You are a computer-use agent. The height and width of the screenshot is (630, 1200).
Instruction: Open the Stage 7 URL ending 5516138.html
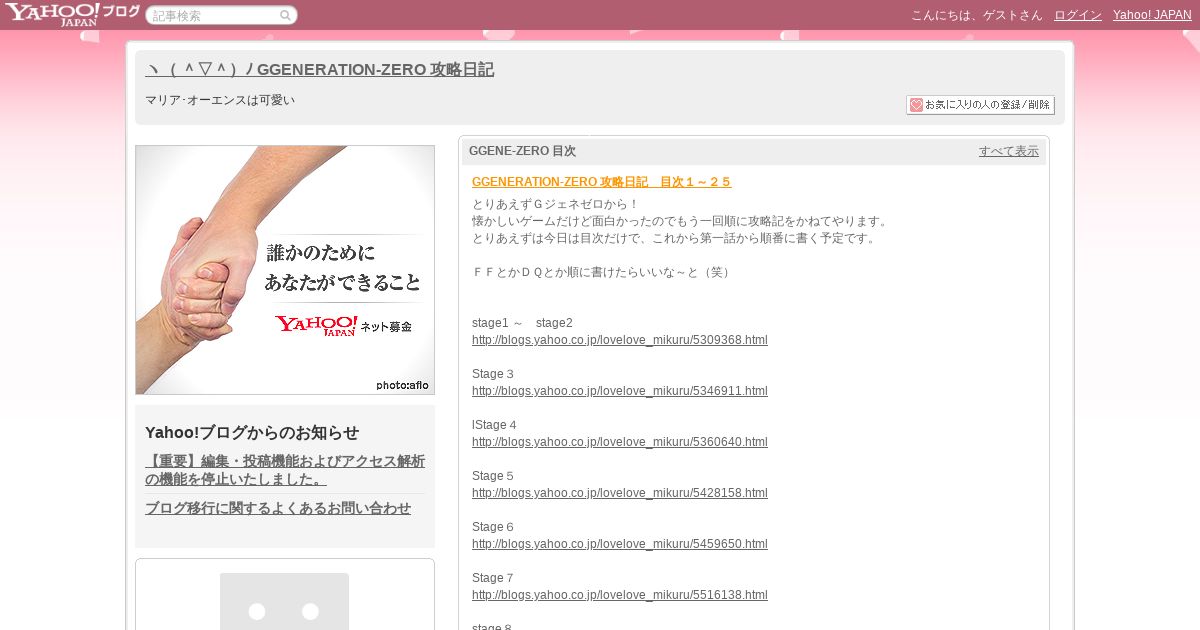pos(620,595)
